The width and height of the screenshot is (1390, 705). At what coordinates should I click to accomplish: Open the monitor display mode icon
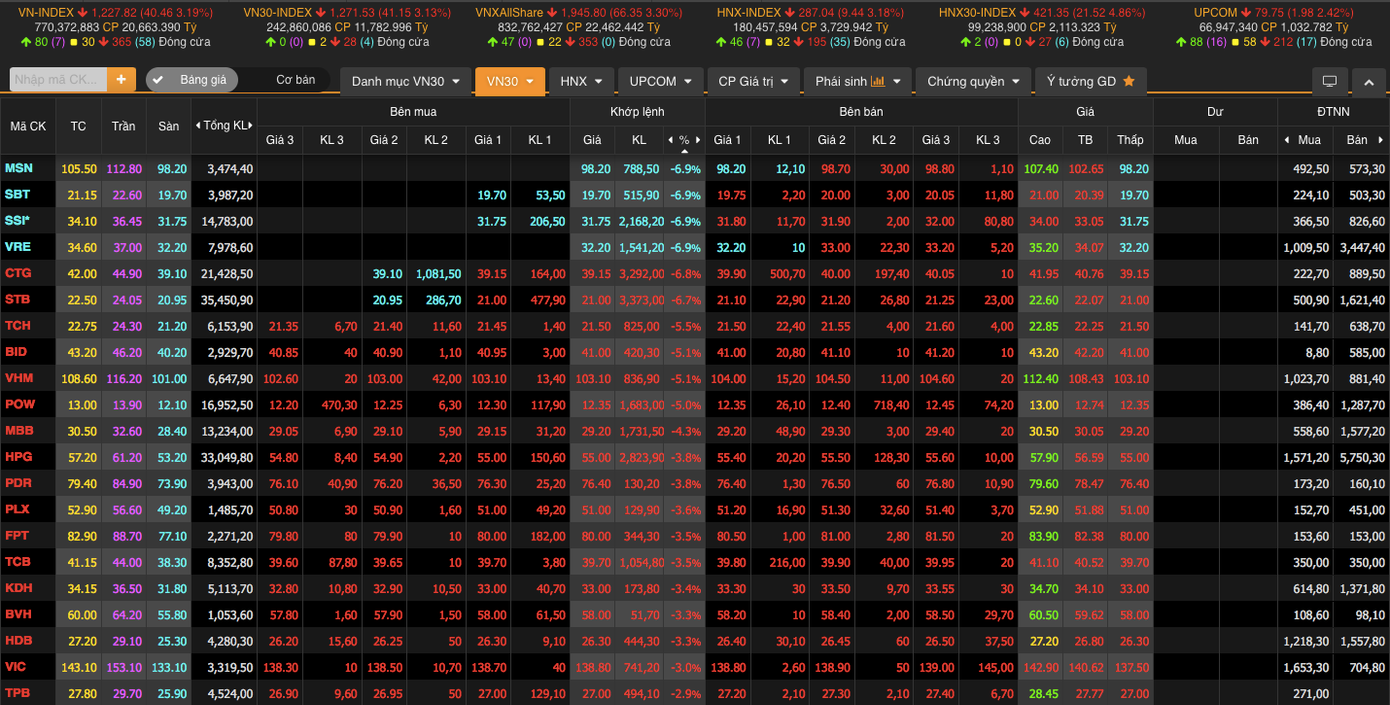(x=1329, y=81)
